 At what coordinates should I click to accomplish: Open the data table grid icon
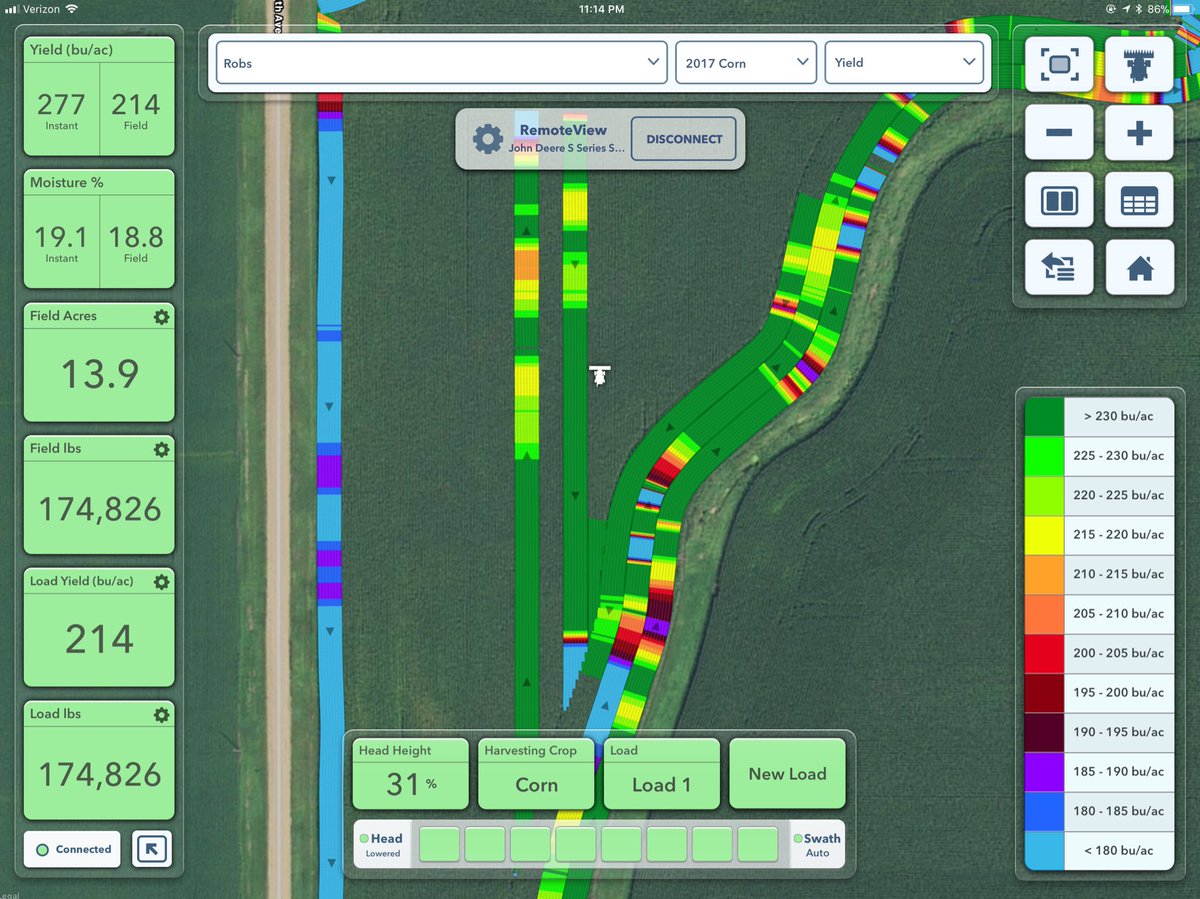click(x=1139, y=200)
